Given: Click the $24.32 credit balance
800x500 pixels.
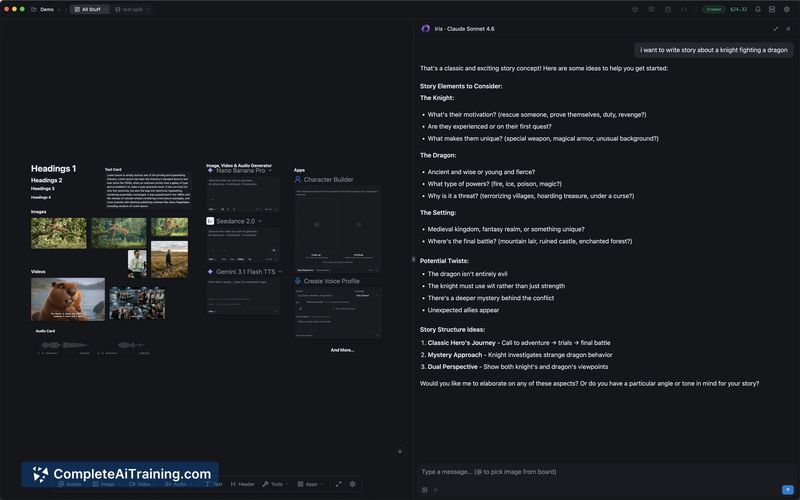Looking at the screenshot, I should 738,9.
